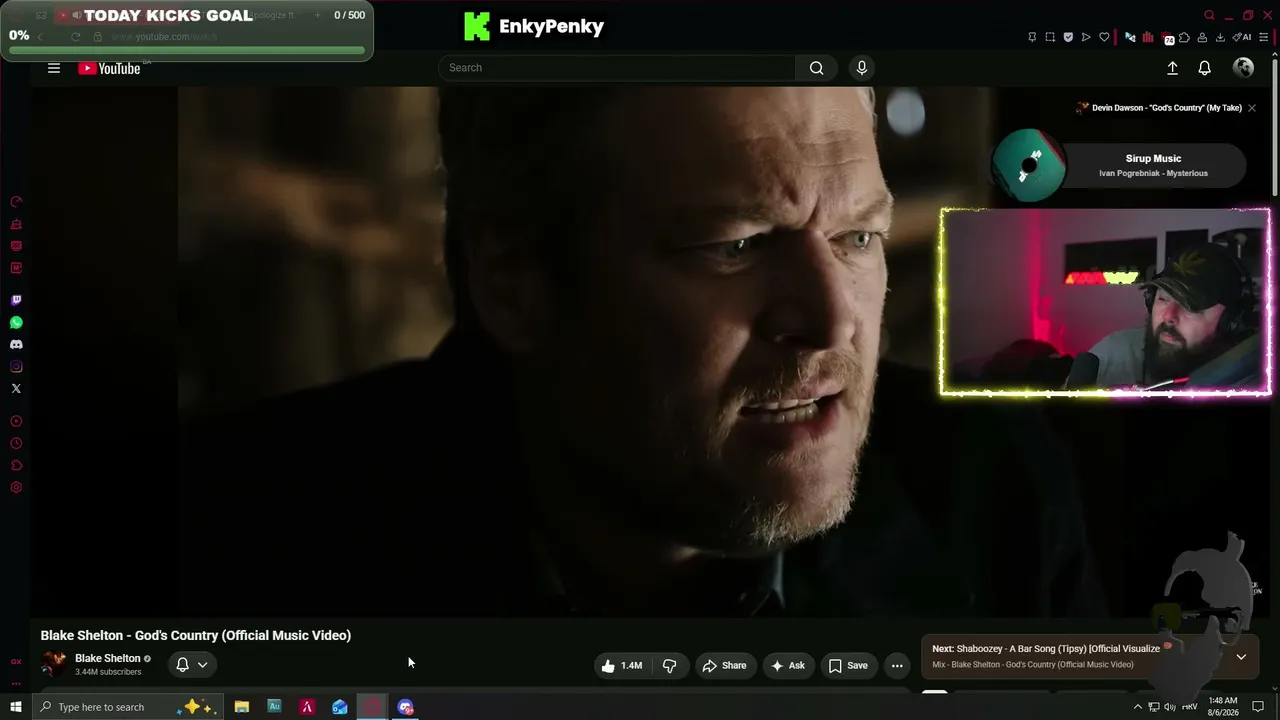Expand the notification options chevron

point(202,664)
